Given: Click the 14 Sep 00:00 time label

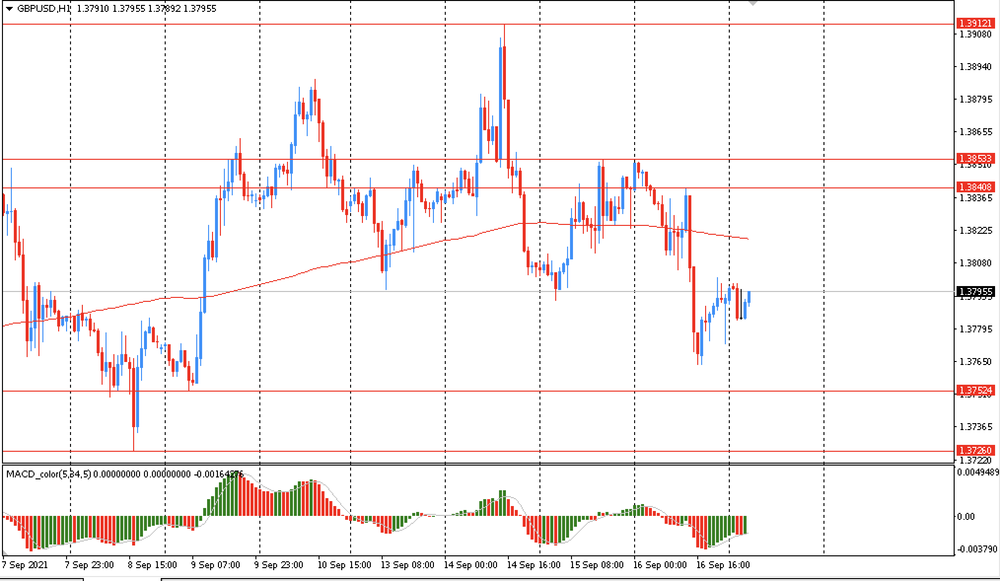Looking at the screenshot, I should coord(471,565).
